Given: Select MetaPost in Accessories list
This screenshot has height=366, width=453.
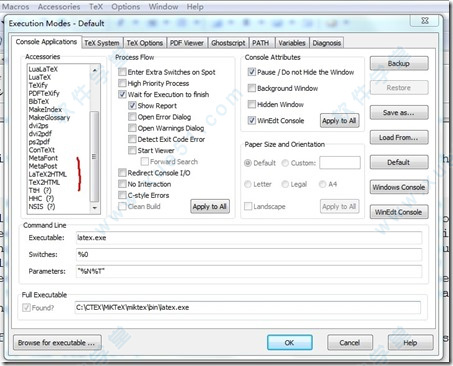Looking at the screenshot, I should click(x=43, y=166).
